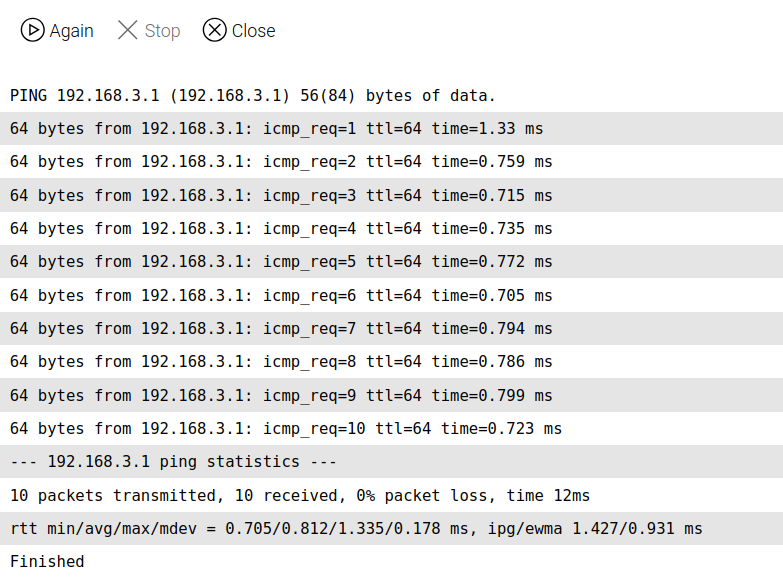Click the icmp_req=8 ping result line
The width and height of the screenshot is (783, 587).
(281, 362)
